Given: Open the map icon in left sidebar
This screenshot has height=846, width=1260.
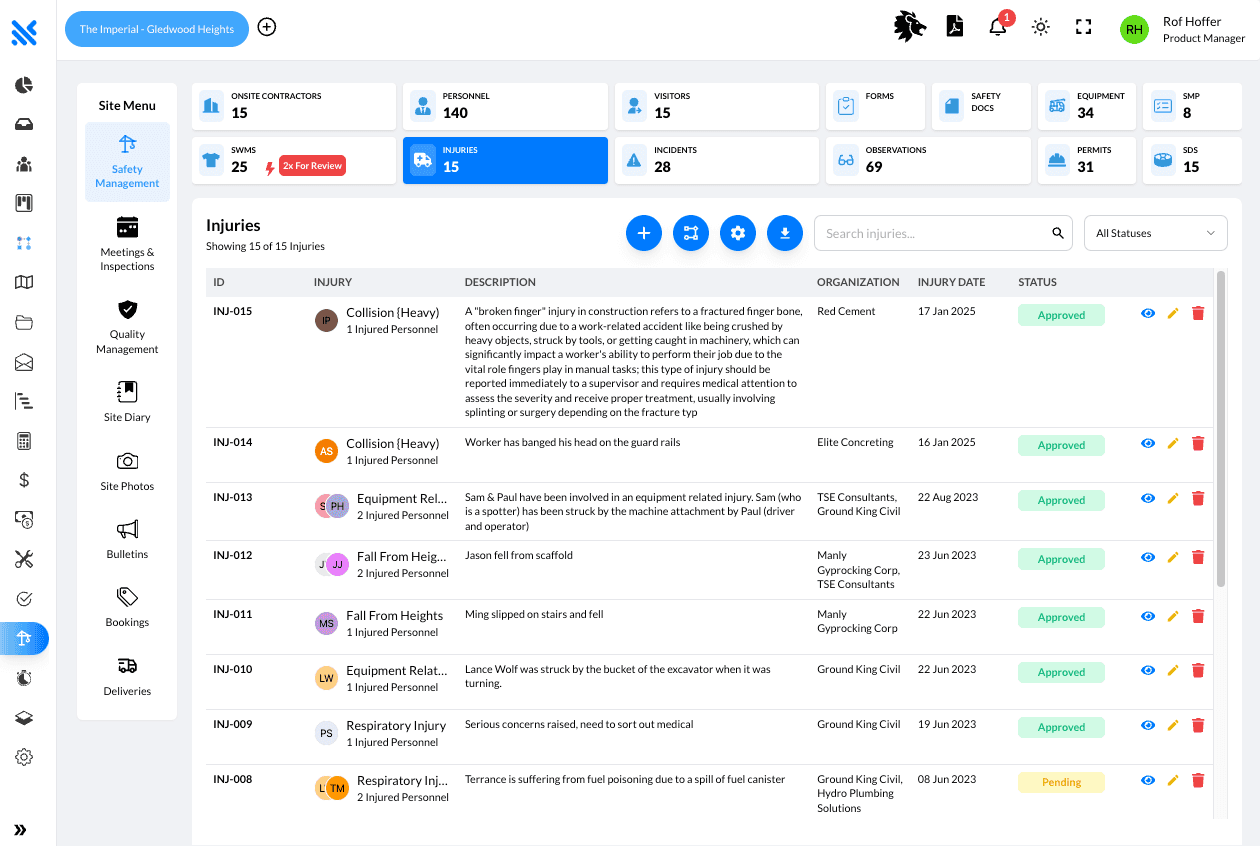Looking at the screenshot, I should [24, 282].
